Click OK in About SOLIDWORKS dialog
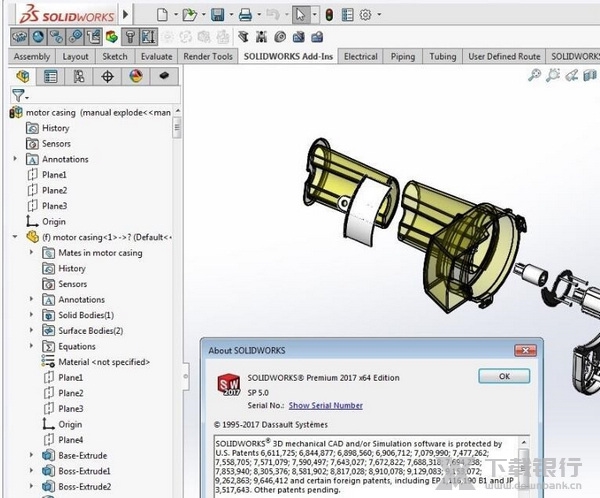Viewport: 600px width, 498px height. pyautogui.click(x=504, y=376)
